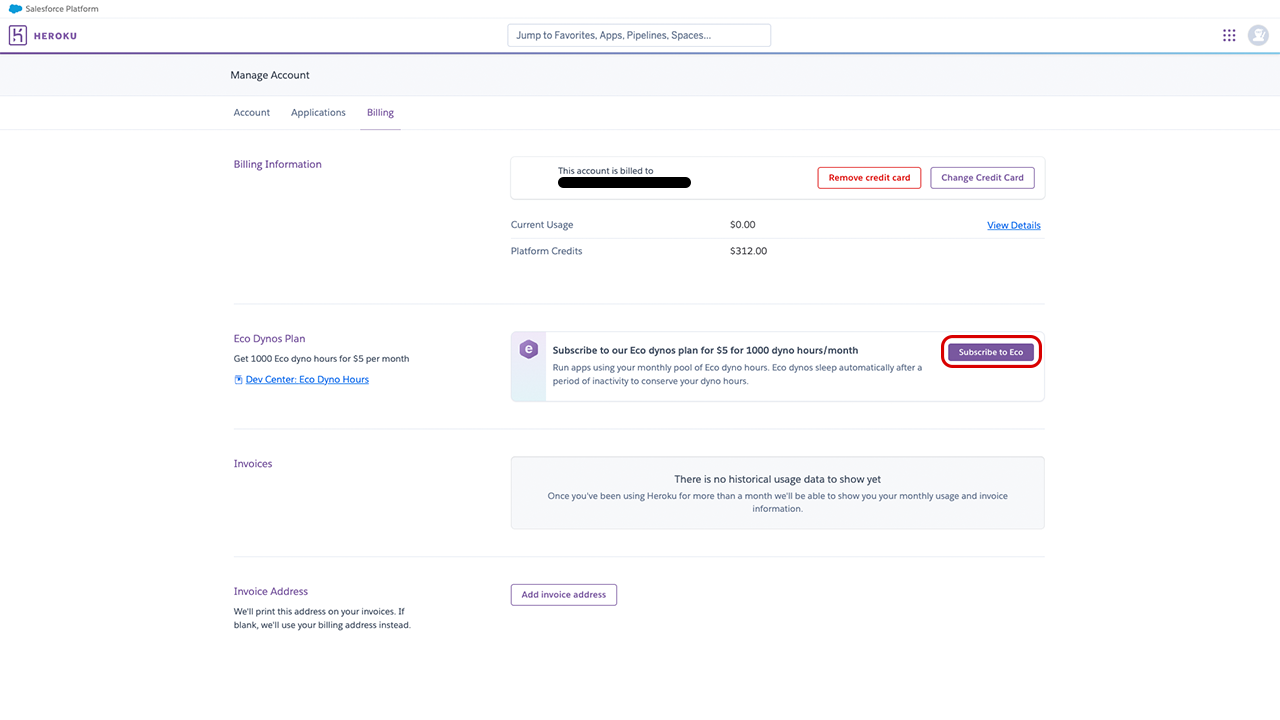The width and height of the screenshot is (1280, 720).
Task: Click the Salesforce Platform label
Action: click(62, 9)
